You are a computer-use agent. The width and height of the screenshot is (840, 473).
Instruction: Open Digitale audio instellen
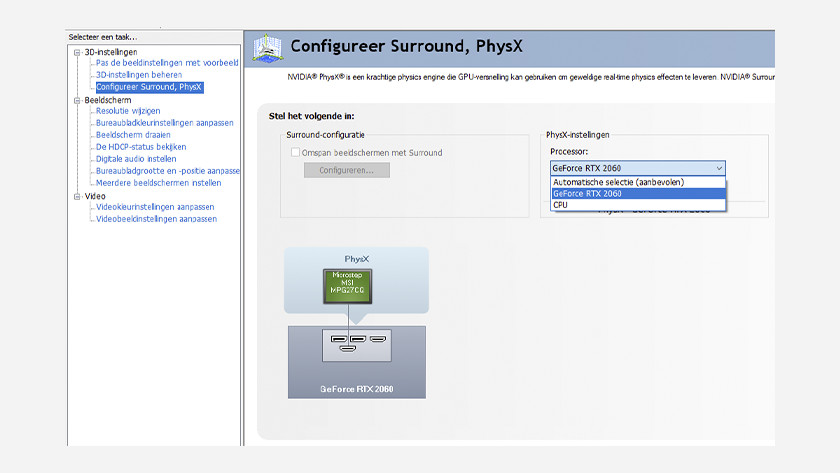pos(136,159)
